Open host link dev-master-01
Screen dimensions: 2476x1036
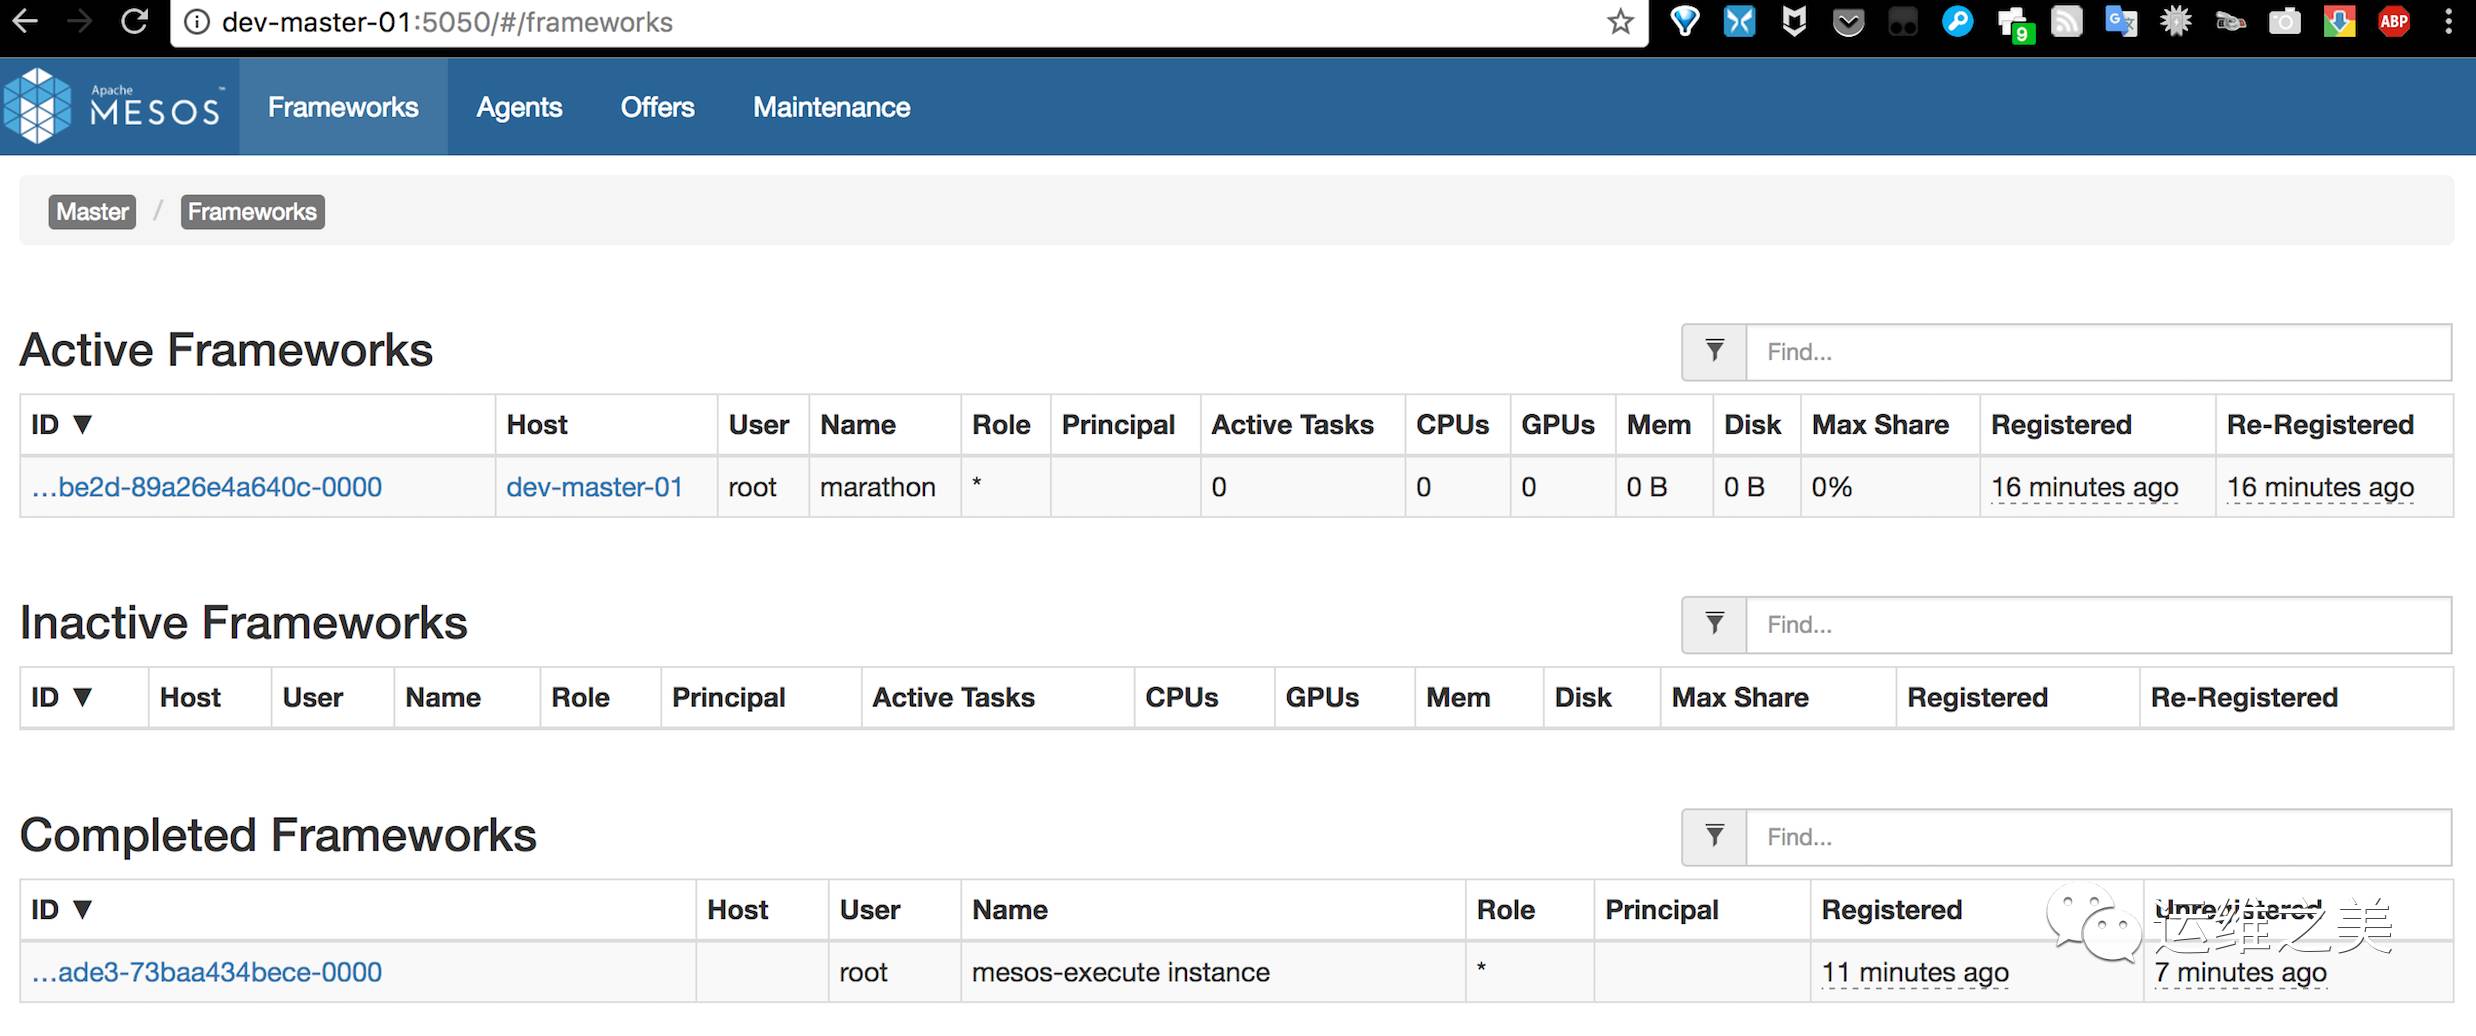(x=594, y=487)
